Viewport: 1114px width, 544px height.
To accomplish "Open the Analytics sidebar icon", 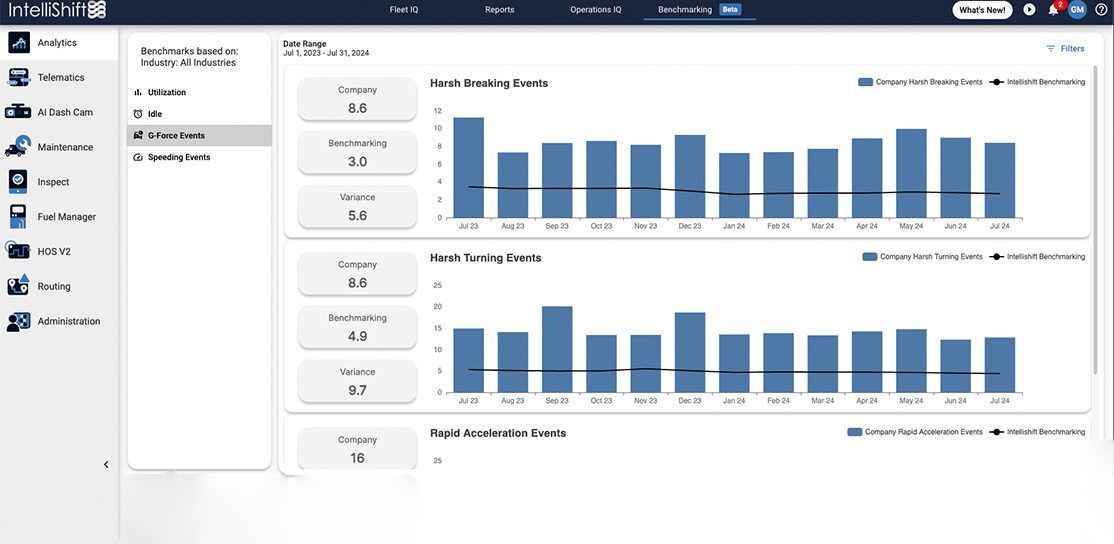I will point(19,43).
